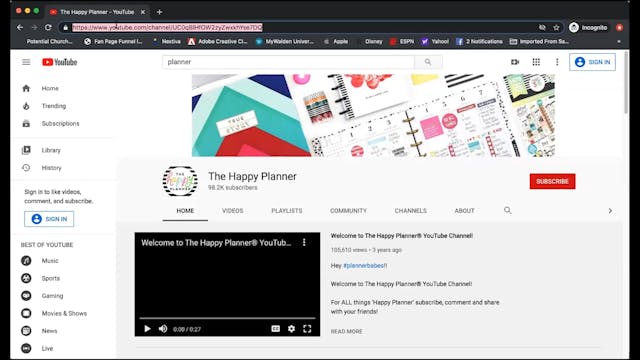Open the #plannerbabes hashtag link
This screenshot has width=640, height=360.
(x=363, y=266)
